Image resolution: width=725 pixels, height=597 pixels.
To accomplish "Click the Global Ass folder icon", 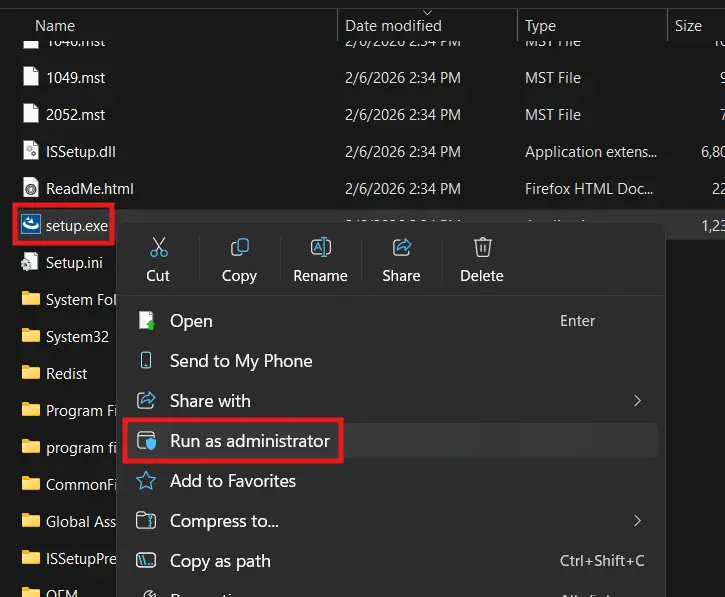I will (31, 520).
